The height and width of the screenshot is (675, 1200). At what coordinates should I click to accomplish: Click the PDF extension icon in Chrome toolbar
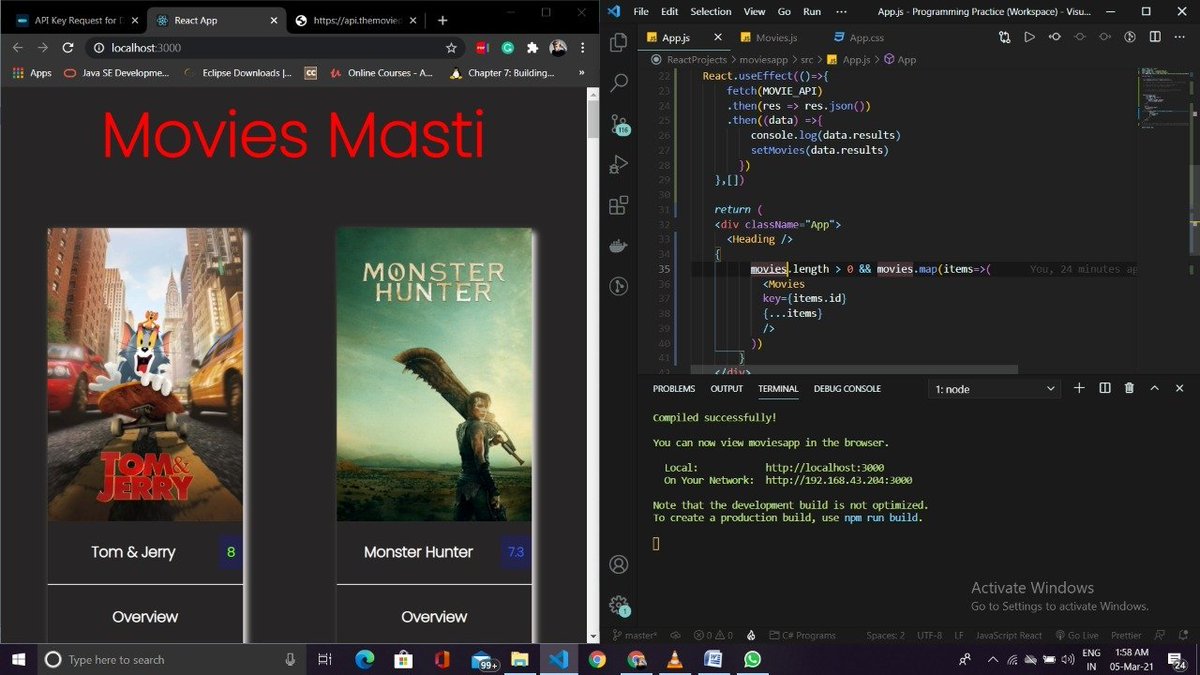[x=482, y=47]
